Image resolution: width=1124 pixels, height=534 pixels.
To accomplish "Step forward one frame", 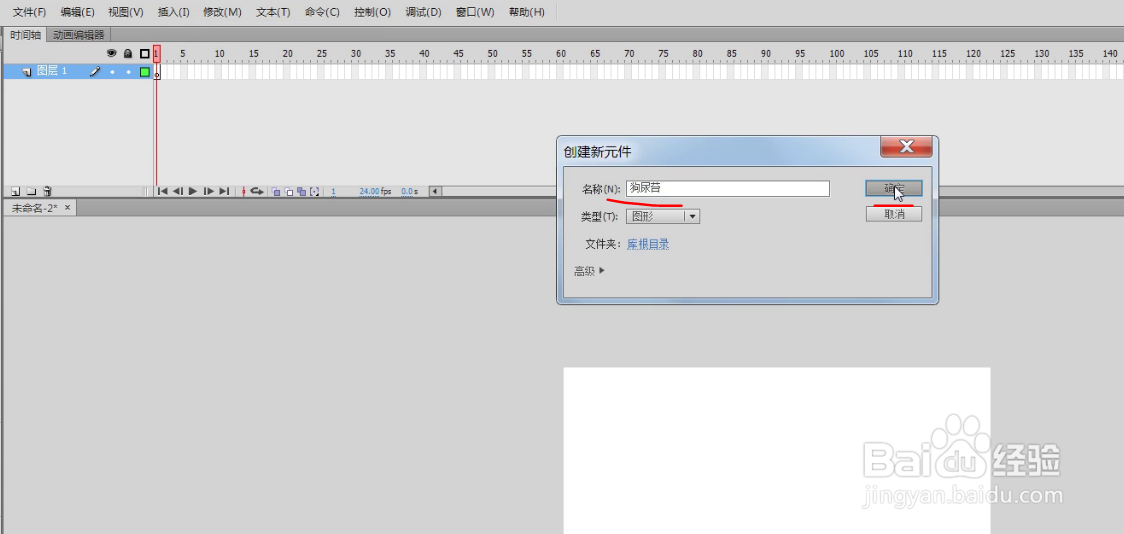I will [x=209, y=191].
